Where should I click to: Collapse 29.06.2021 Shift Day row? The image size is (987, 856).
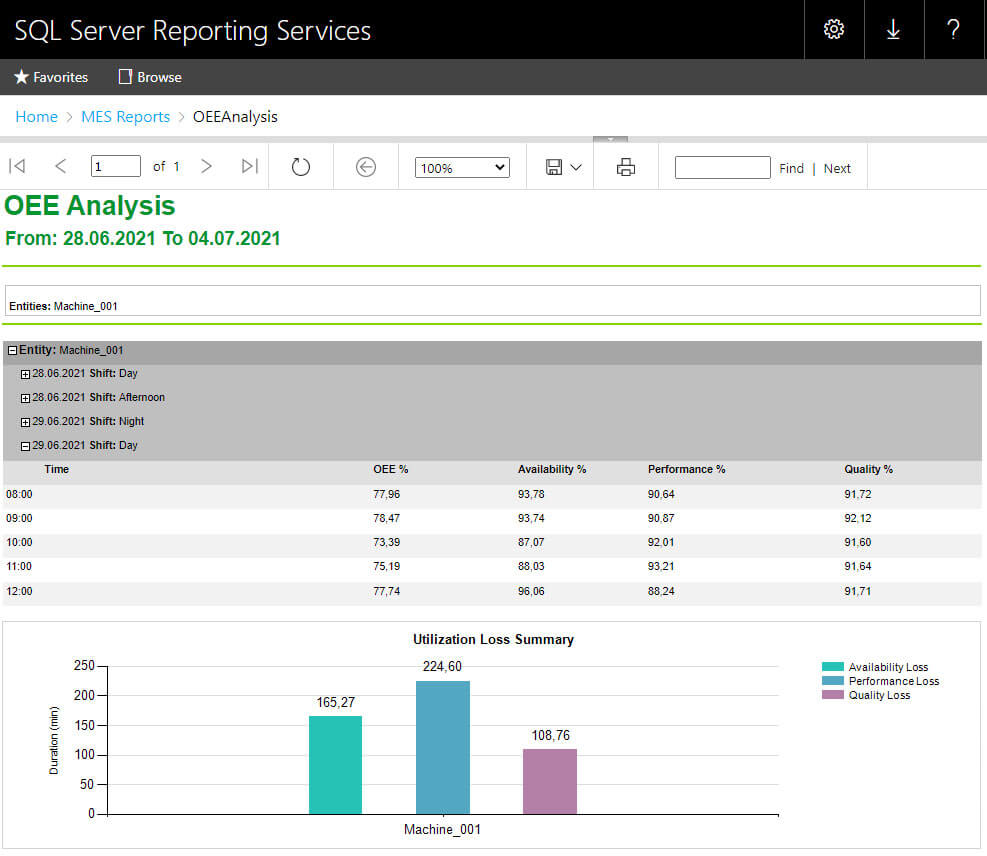click(x=25, y=446)
